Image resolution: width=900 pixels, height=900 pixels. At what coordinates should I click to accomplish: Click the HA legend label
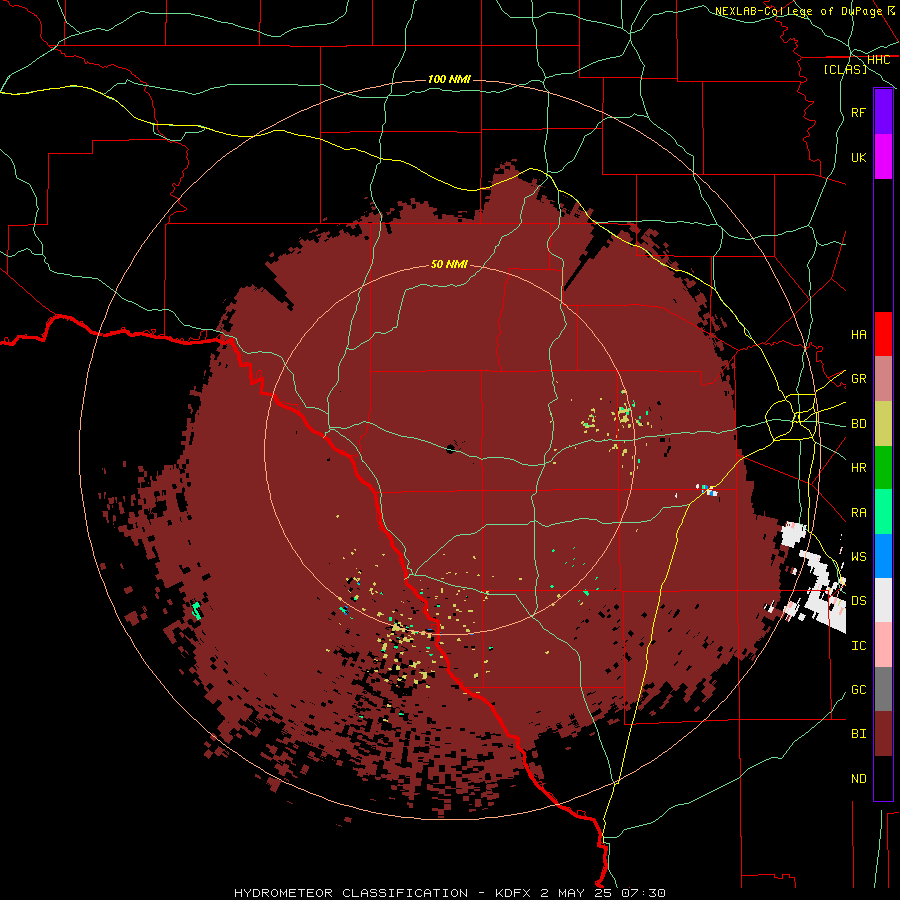pos(858,335)
